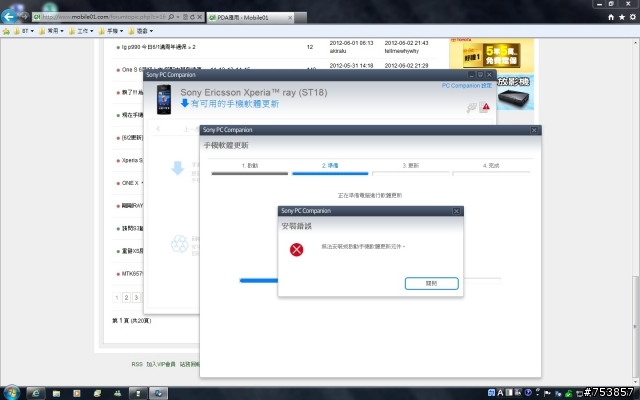Click the browser favorites star icon
Image resolution: width=640 pixels, height=400 pixels.
(x=622, y=17)
